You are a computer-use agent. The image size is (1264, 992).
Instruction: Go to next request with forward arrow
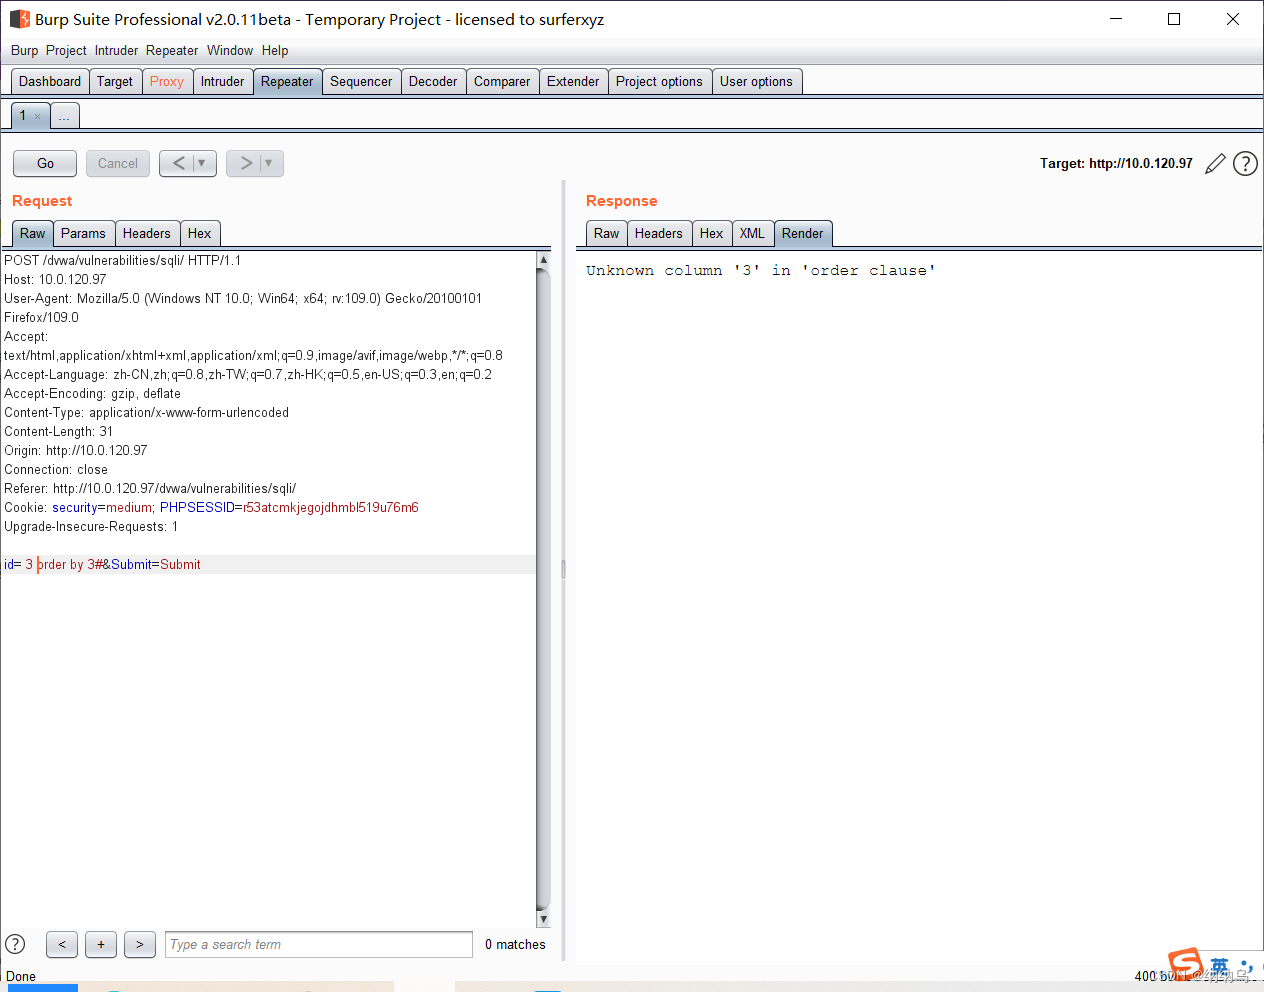245,163
